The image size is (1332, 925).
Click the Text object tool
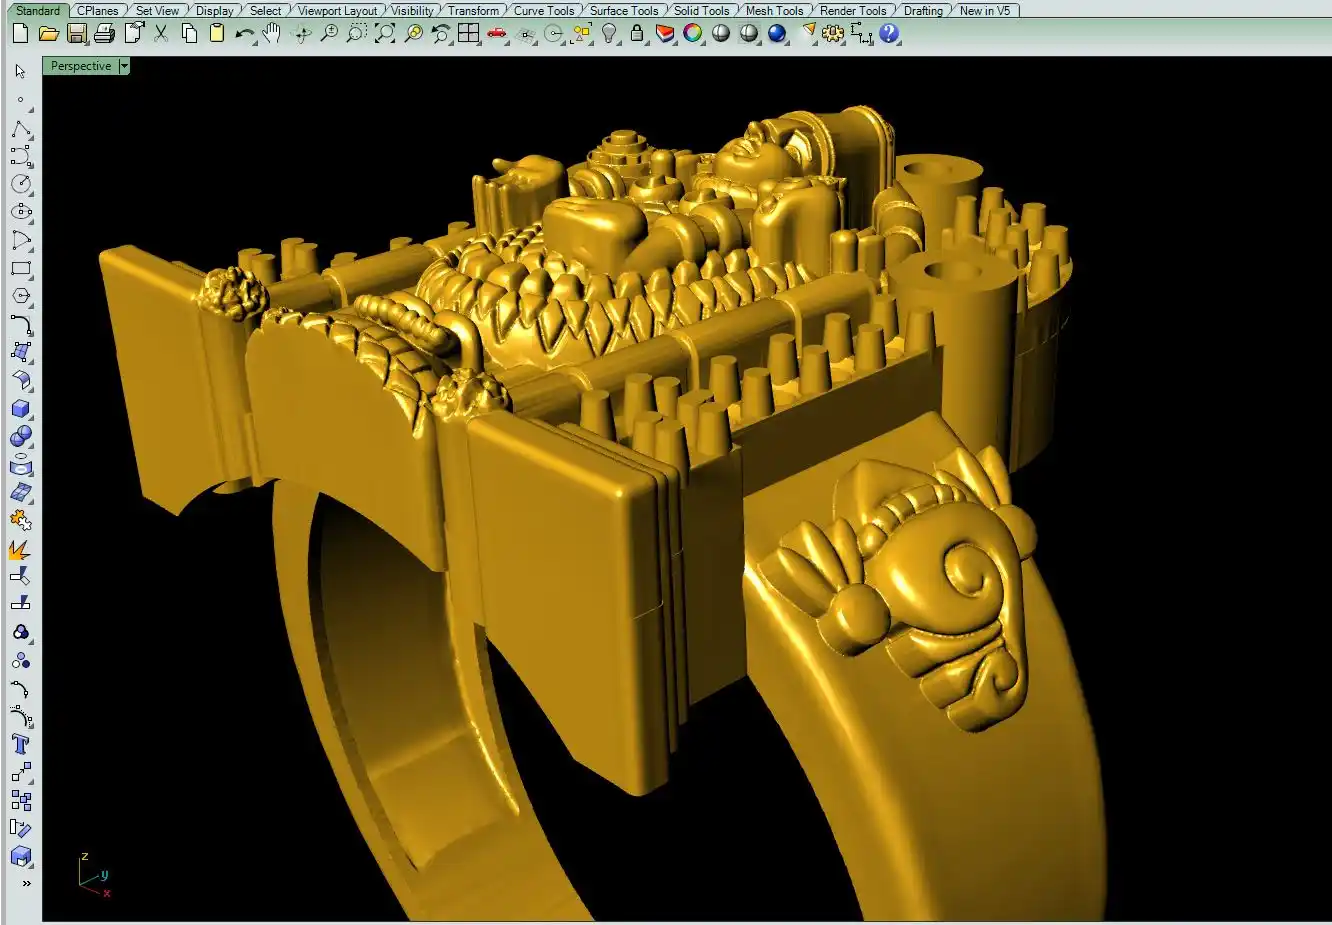pyautogui.click(x=21, y=744)
